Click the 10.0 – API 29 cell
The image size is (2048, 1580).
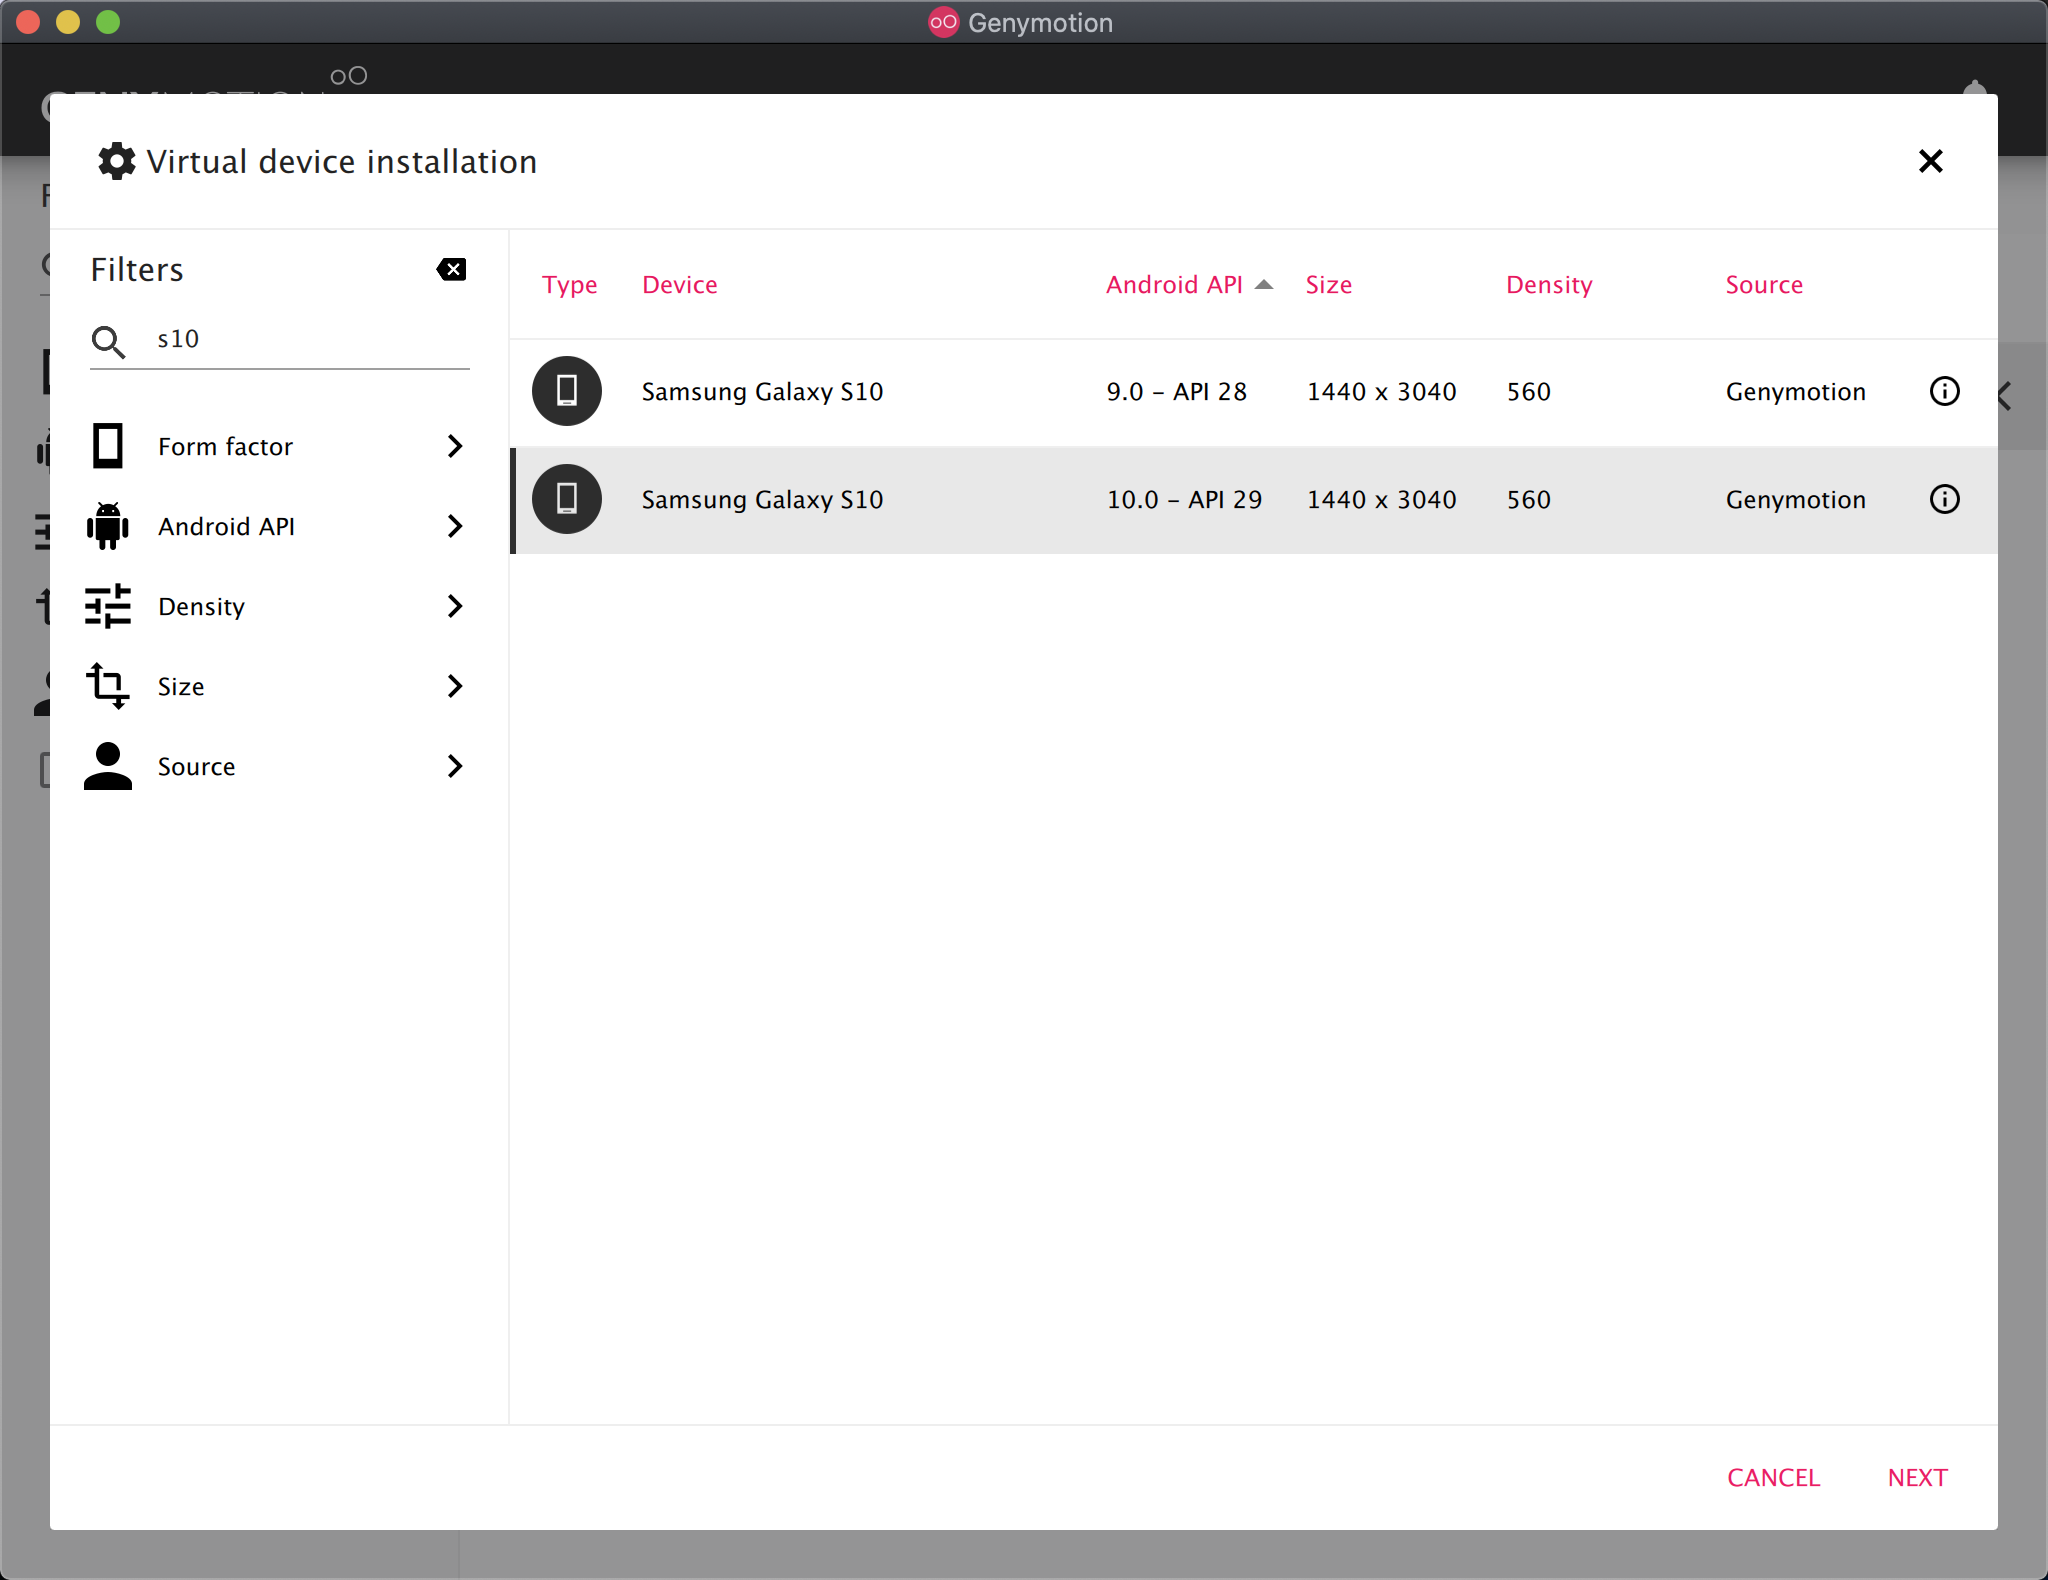click(1184, 499)
